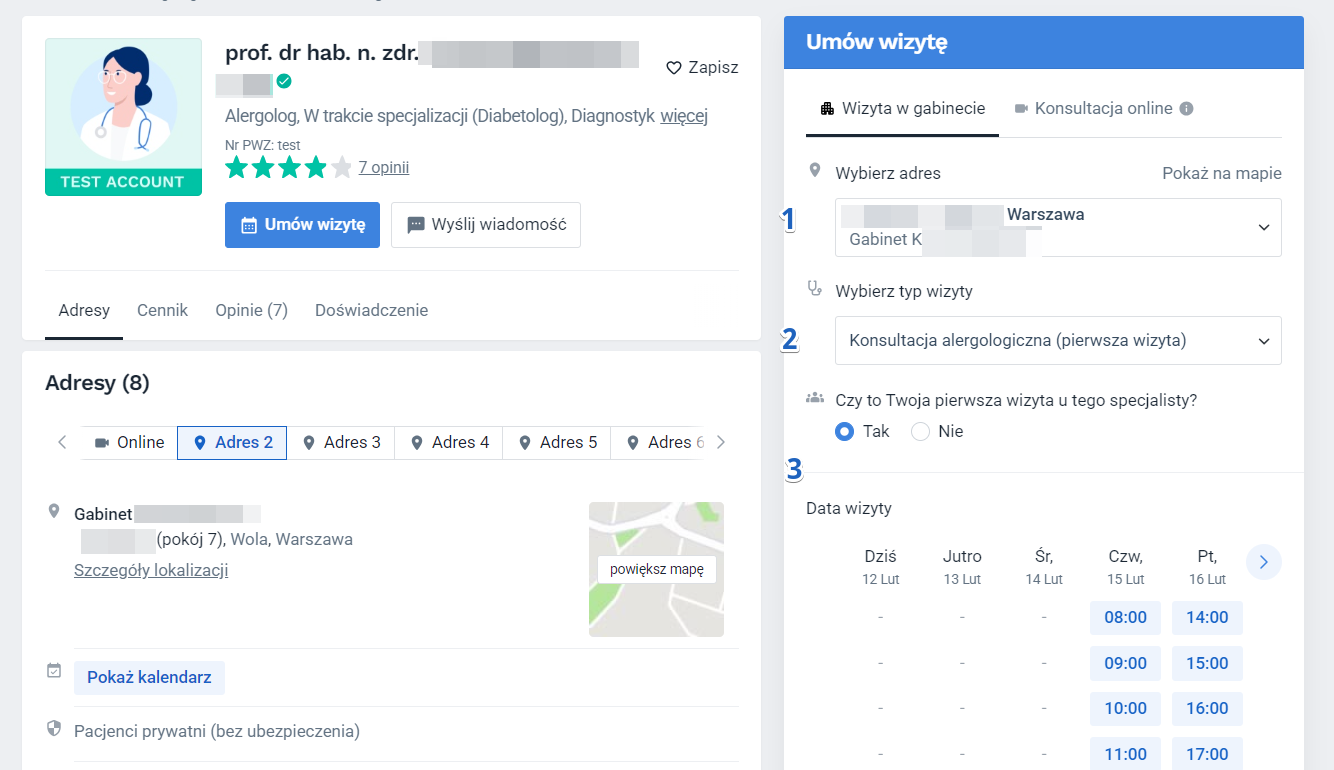
Task: Click the right arrow to see later dates
Action: (1263, 562)
